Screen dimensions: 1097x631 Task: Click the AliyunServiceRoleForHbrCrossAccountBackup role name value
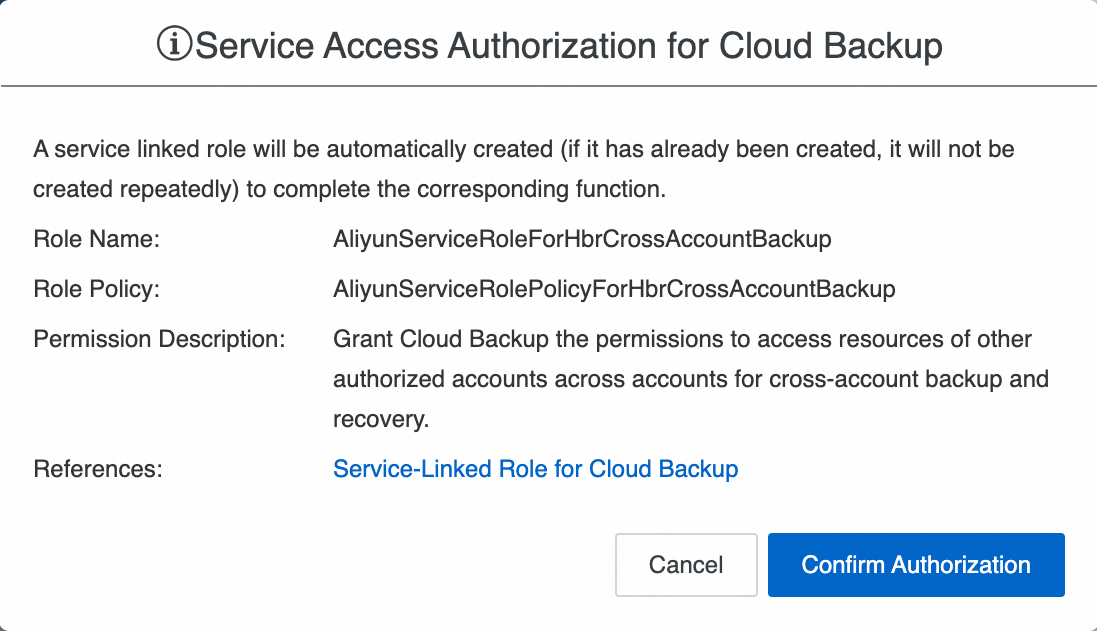(x=582, y=240)
